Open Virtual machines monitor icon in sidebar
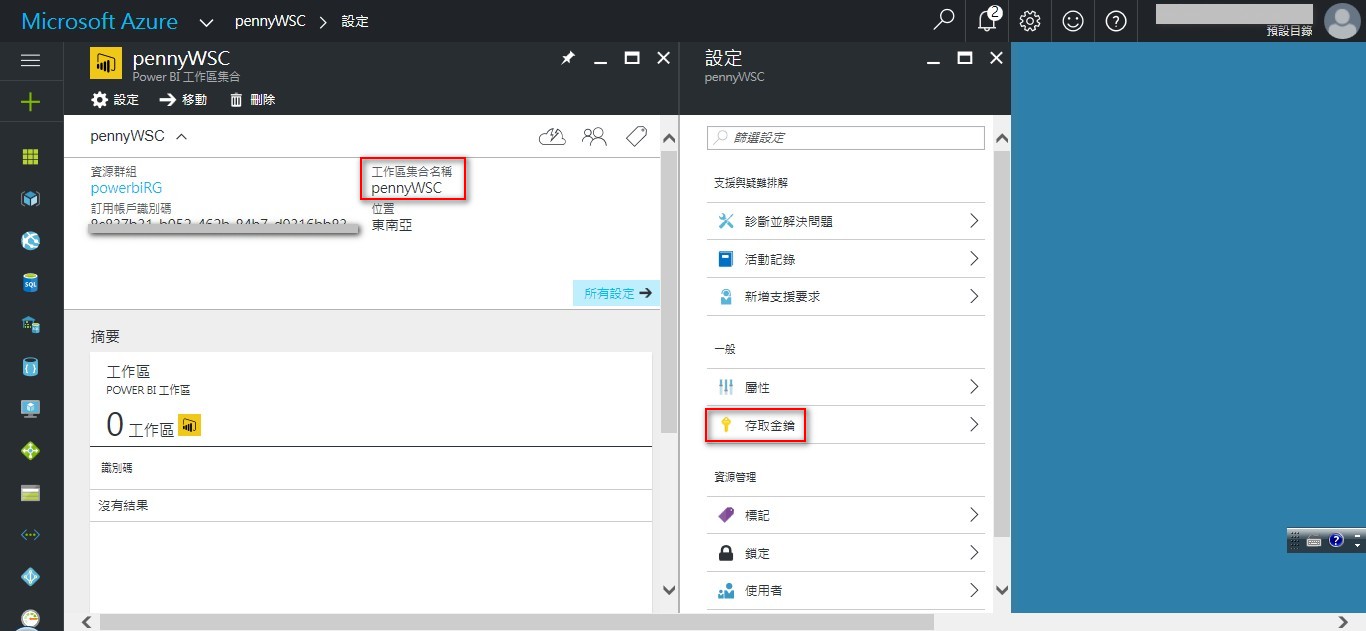Screen dimensions: 1366x631 click(30, 409)
